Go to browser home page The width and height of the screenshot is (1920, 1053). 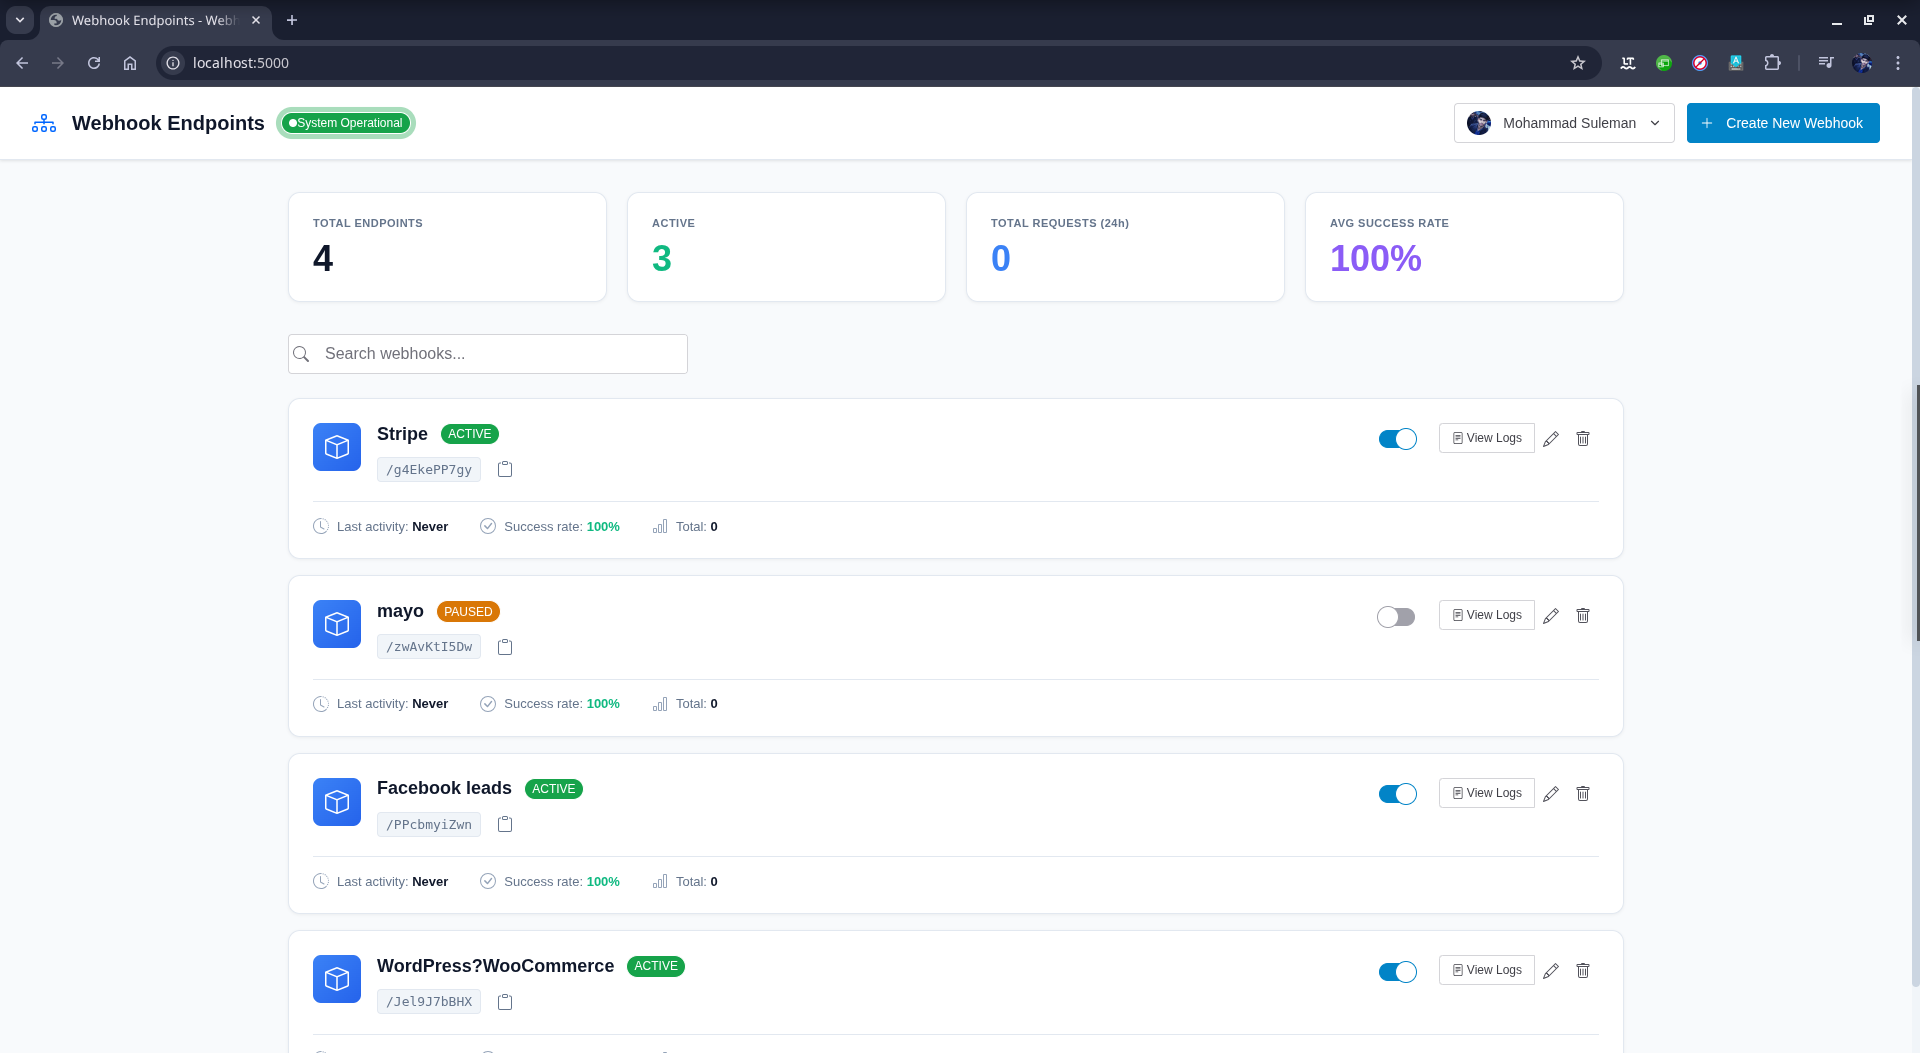coord(130,63)
